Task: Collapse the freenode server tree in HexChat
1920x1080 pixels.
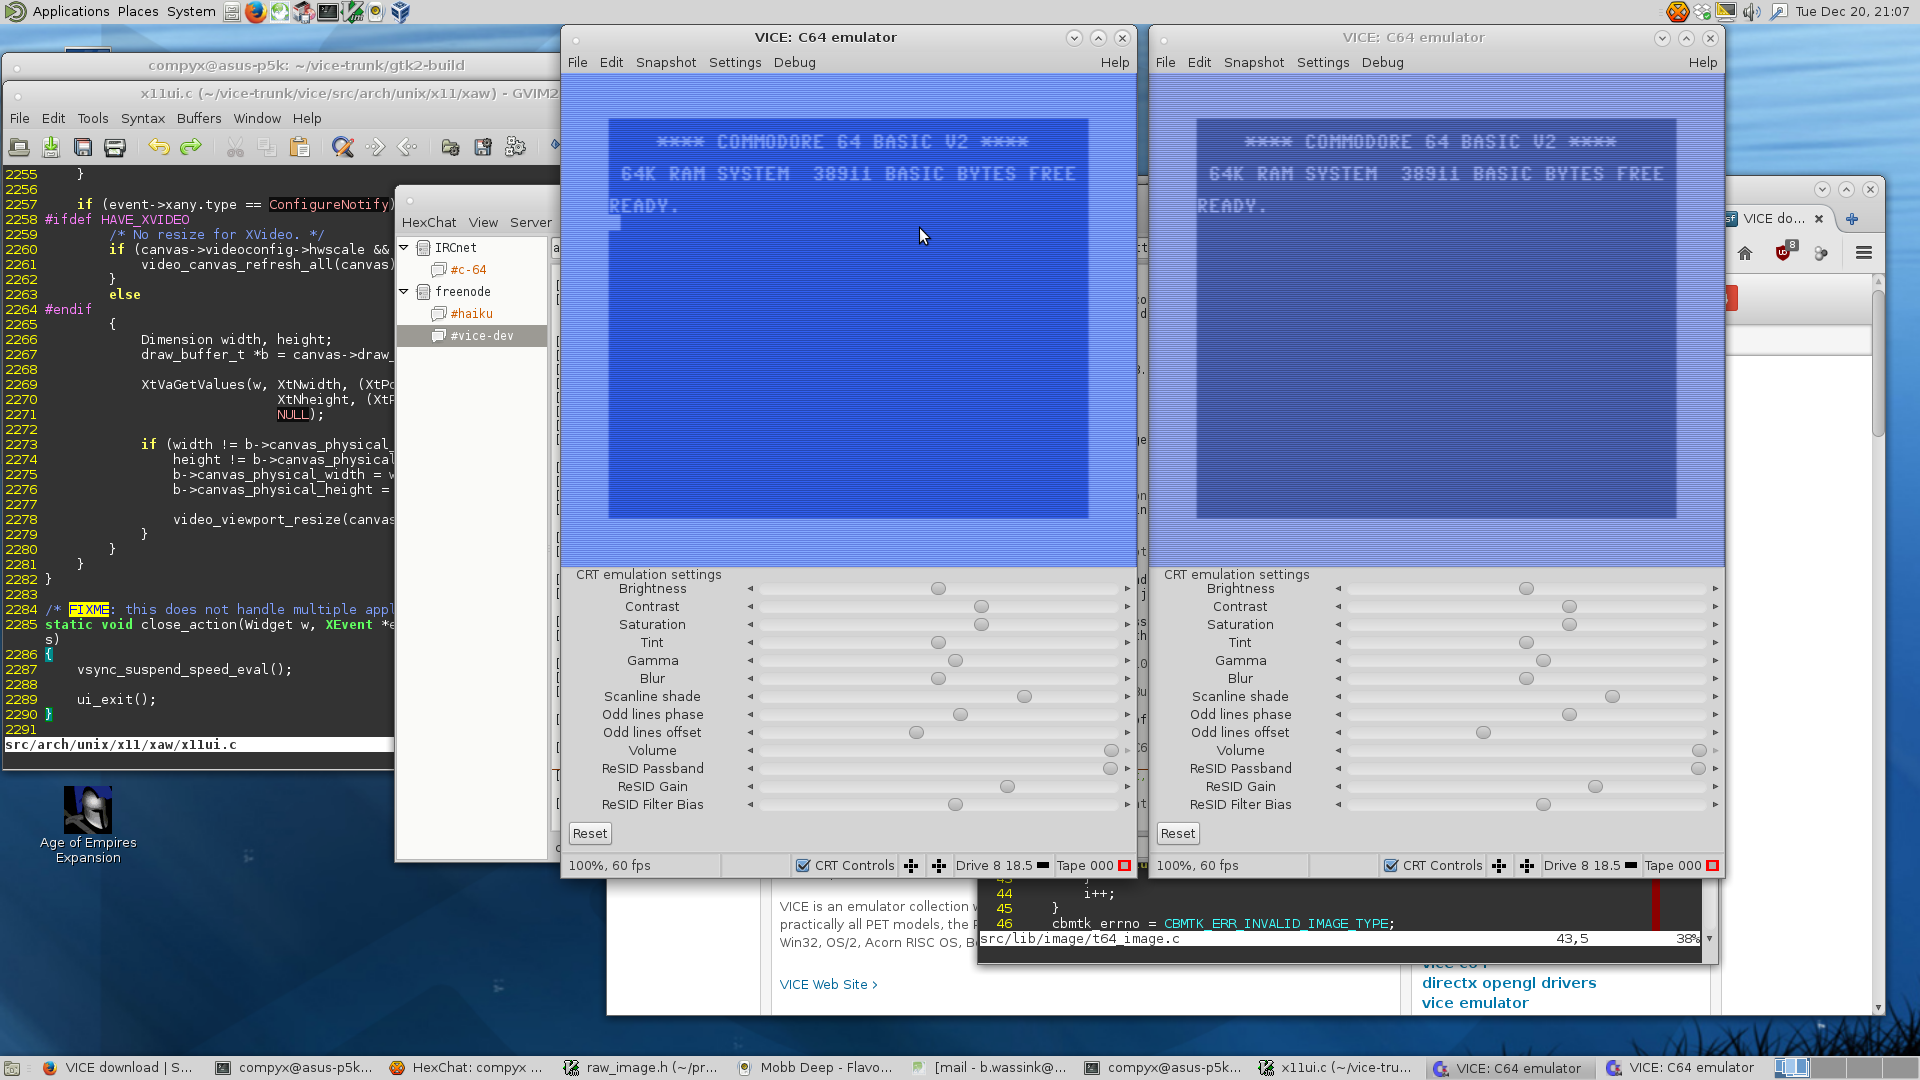Action: pyautogui.click(x=404, y=291)
